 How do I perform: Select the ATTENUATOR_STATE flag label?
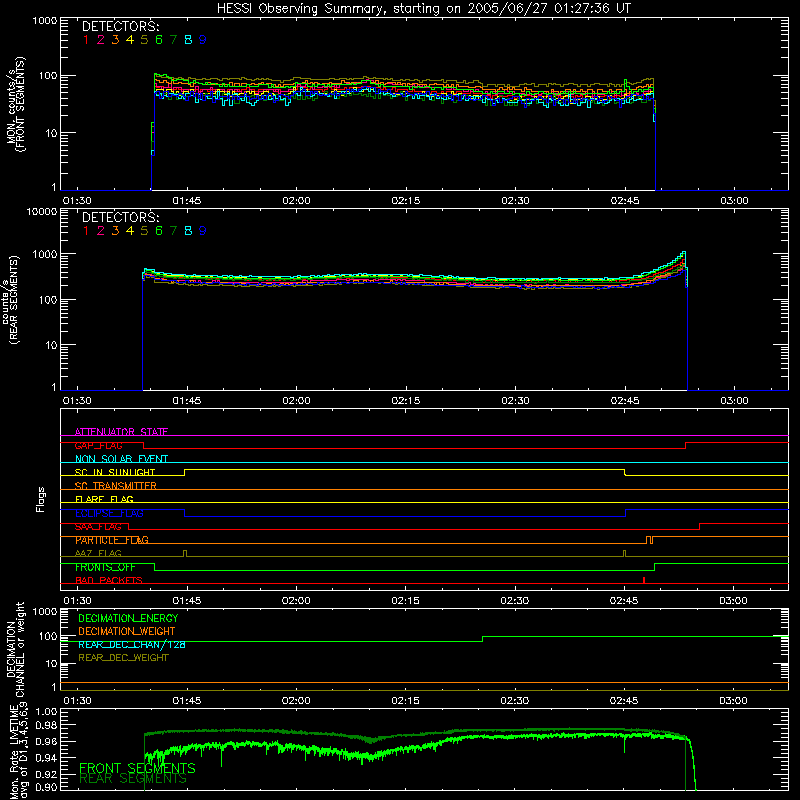(121, 432)
